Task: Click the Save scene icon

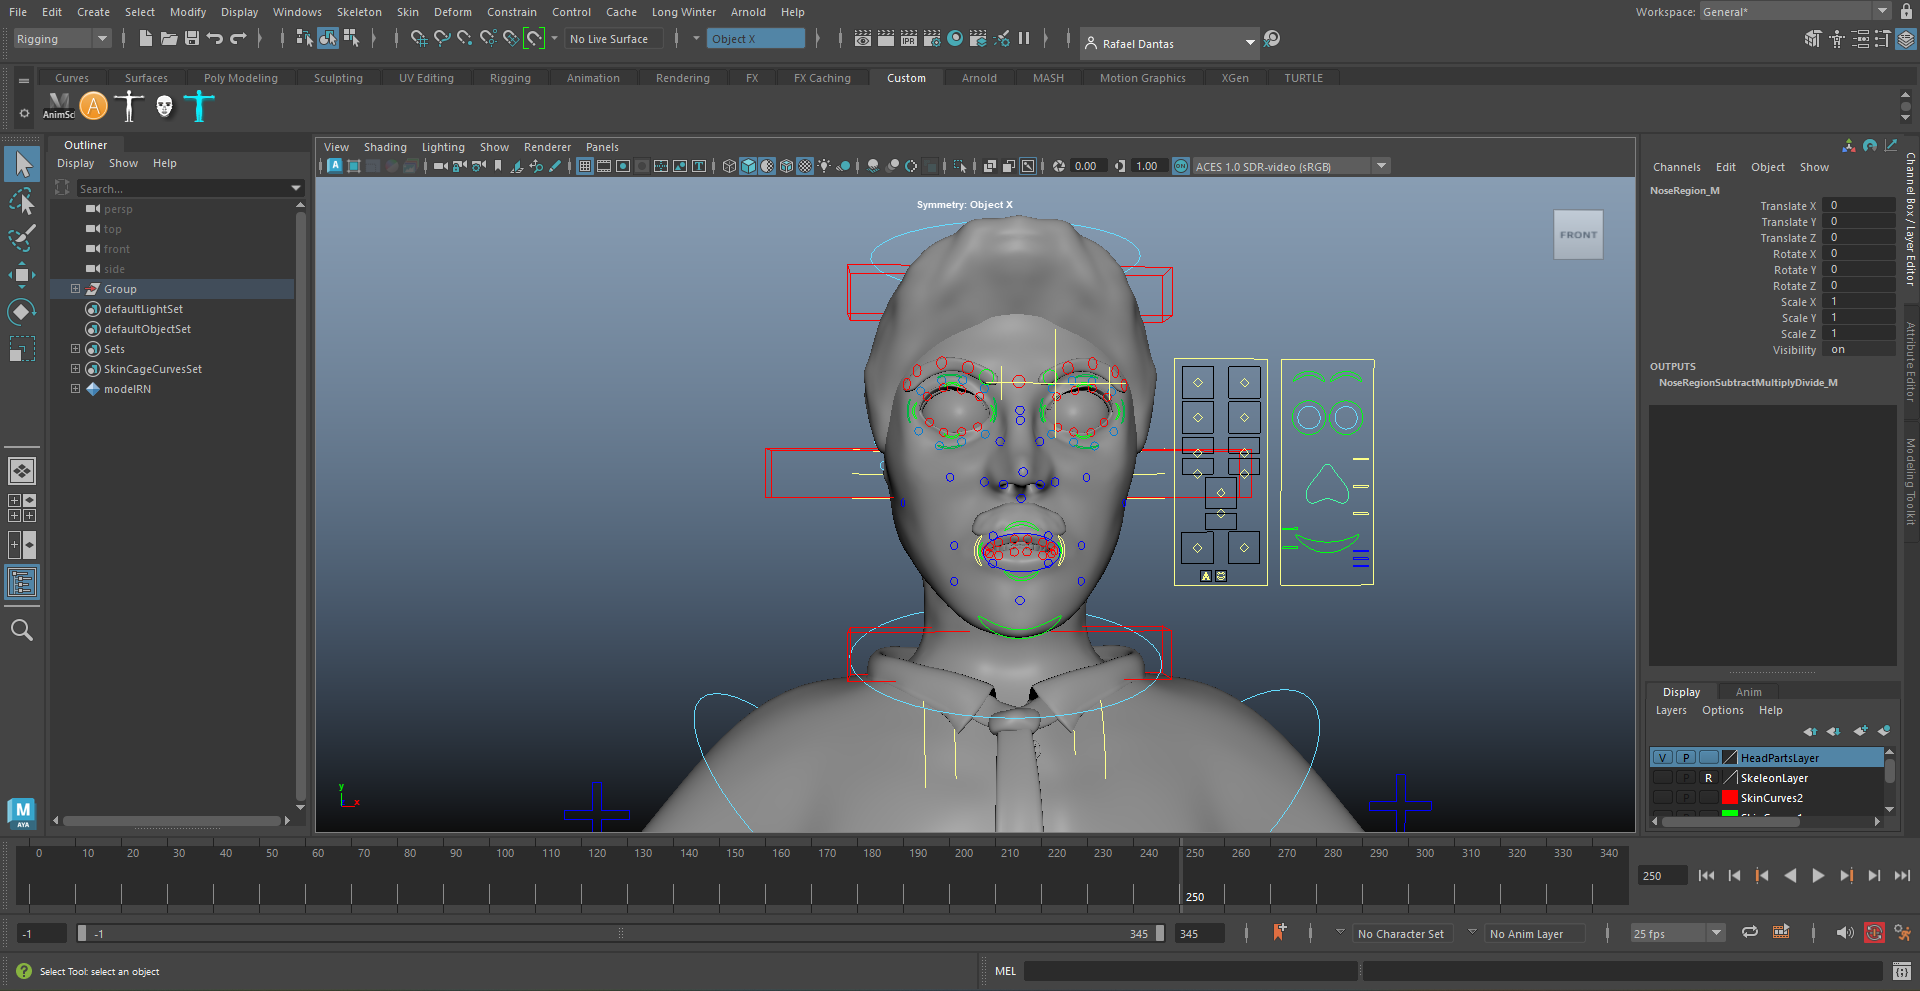Action: click(192, 39)
